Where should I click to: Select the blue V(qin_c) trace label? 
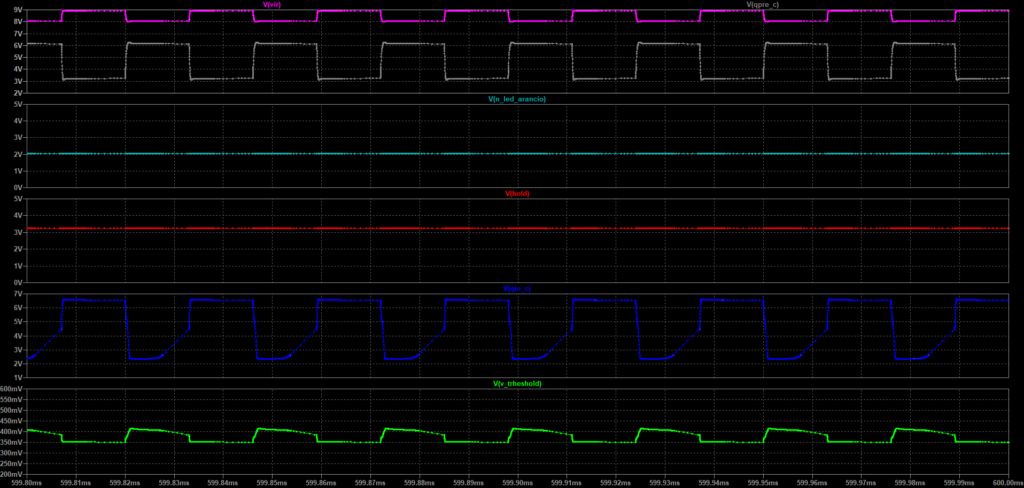tap(517, 288)
